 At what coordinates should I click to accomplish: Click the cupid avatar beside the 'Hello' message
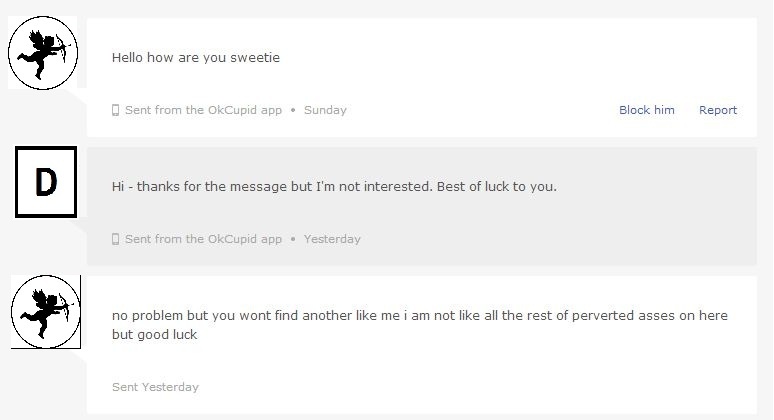pos(43,52)
